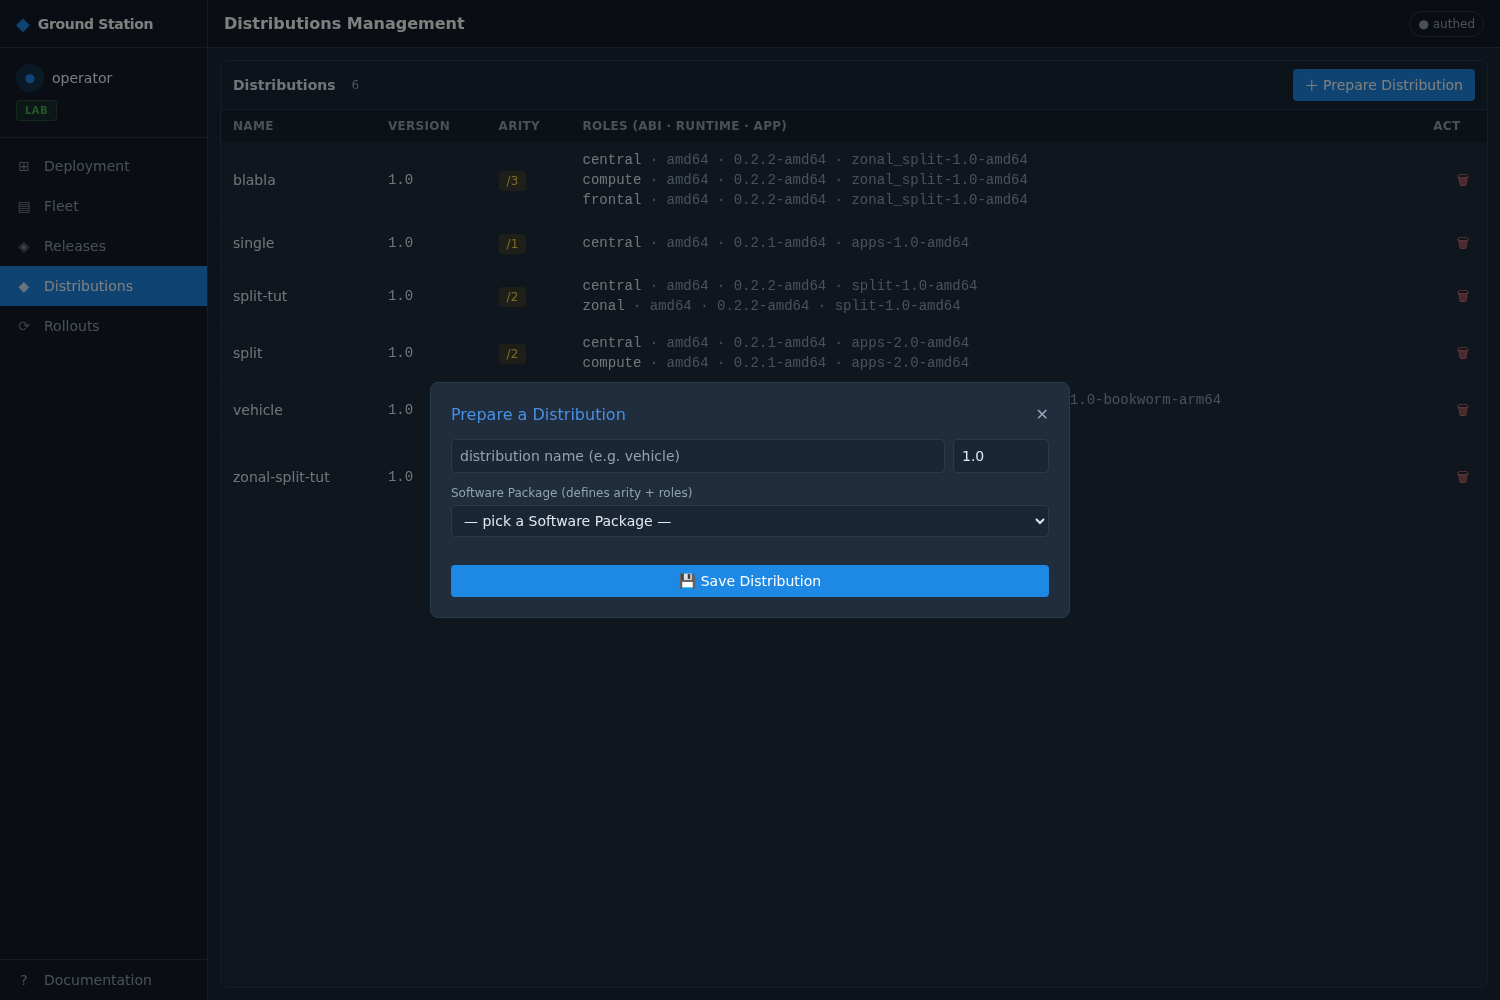Open the Software Package dropdown
1500x1000 pixels.
tap(750, 521)
